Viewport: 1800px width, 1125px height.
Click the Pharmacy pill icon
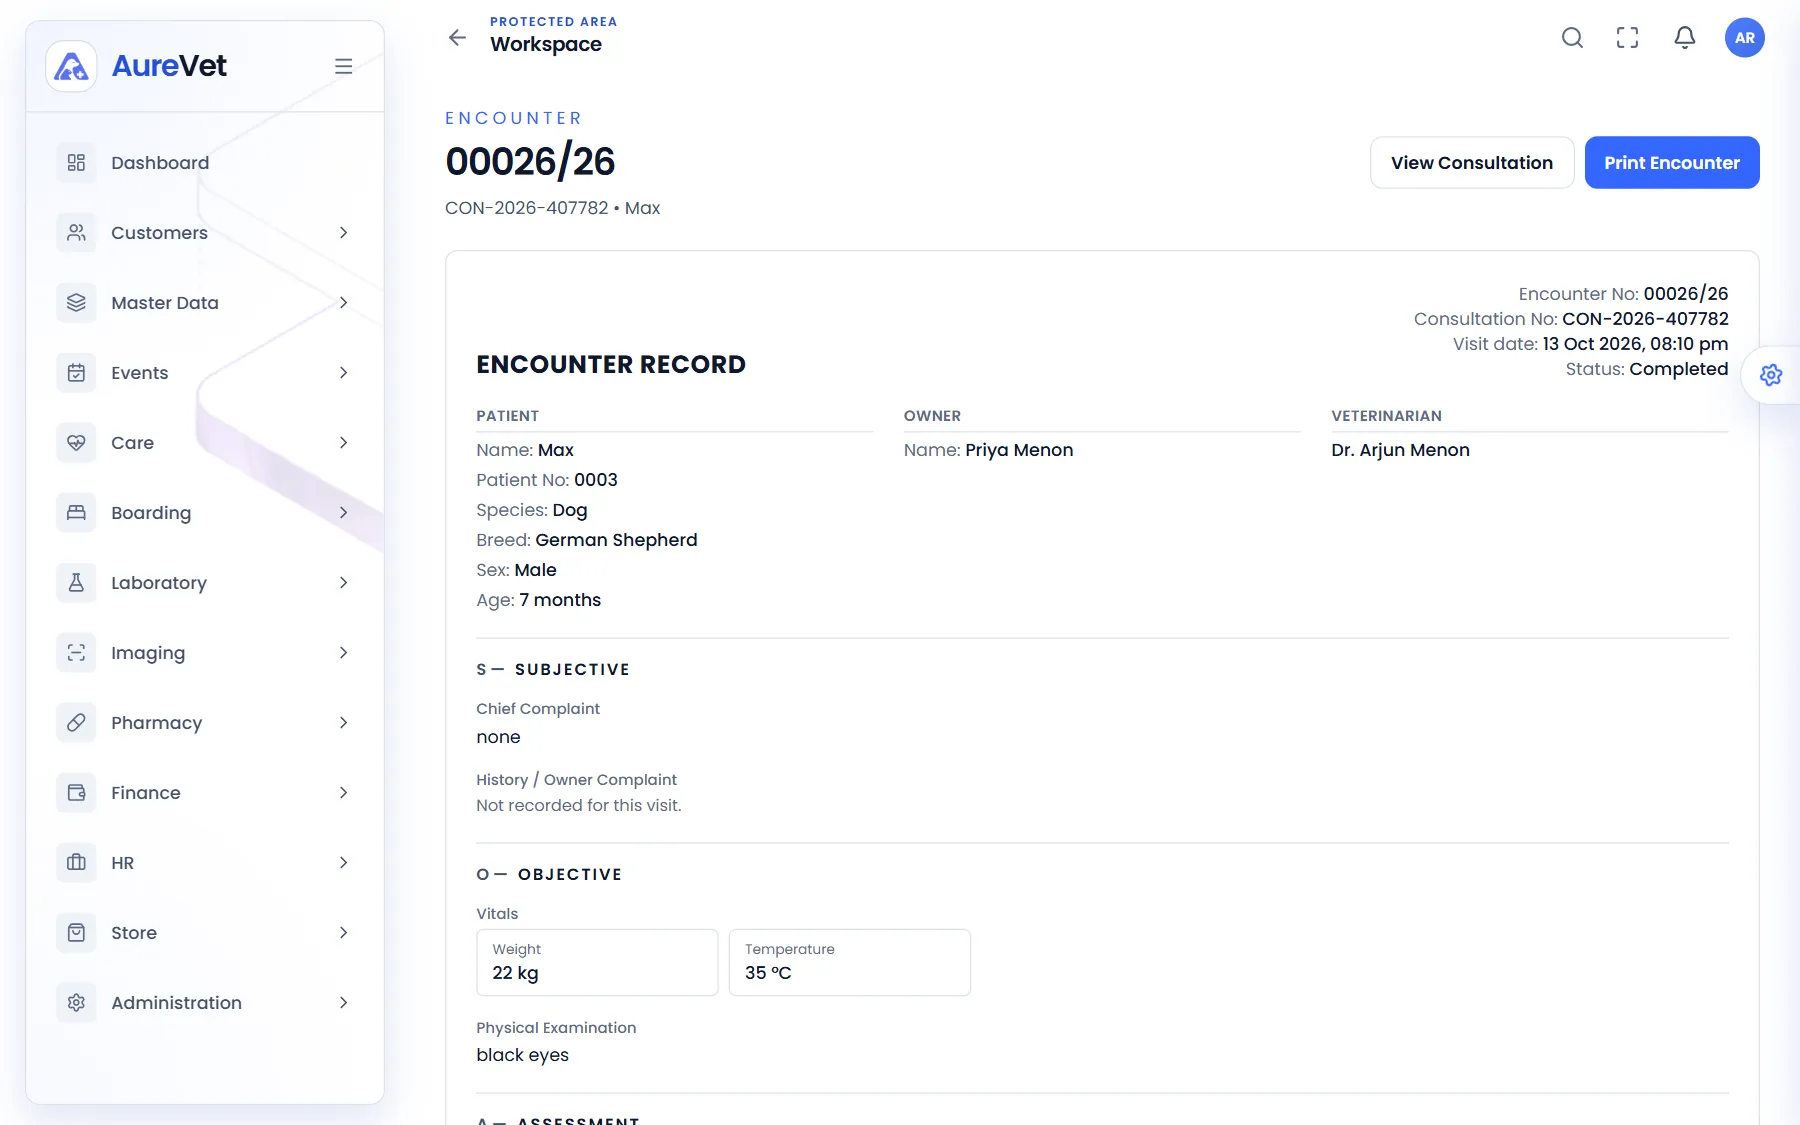pos(76,723)
